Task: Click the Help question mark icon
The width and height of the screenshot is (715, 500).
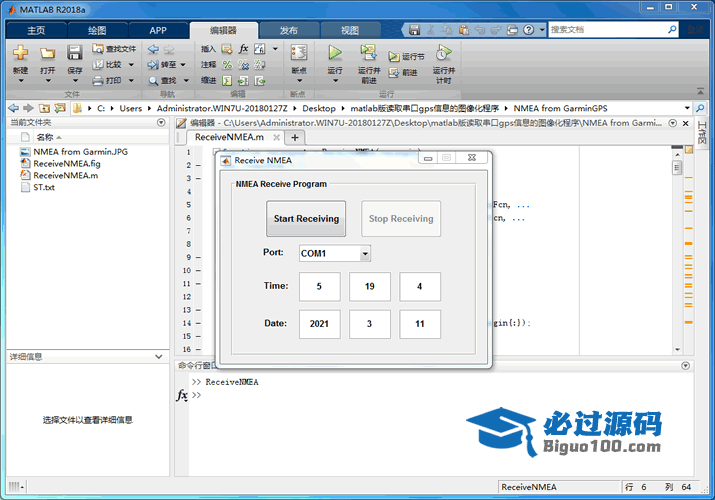Action: tap(528, 30)
